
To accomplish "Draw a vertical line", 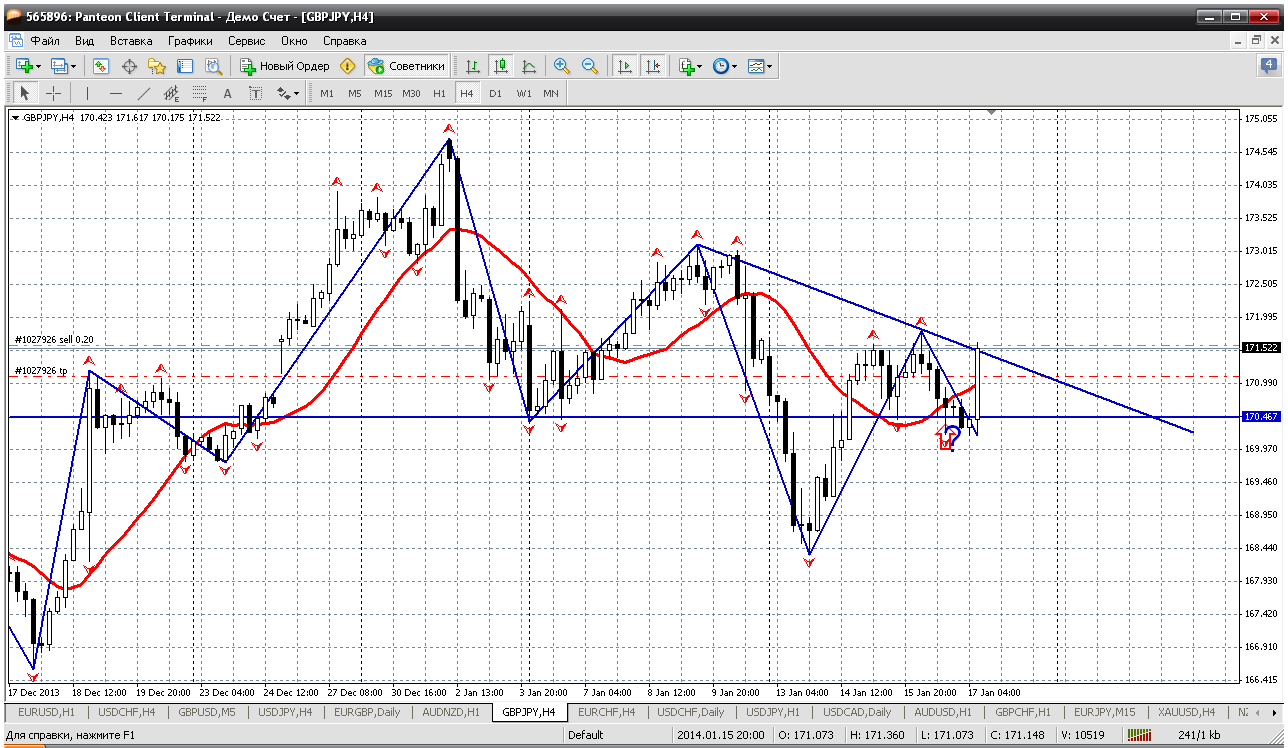I will pyautogui.click(x=87, y=93).
